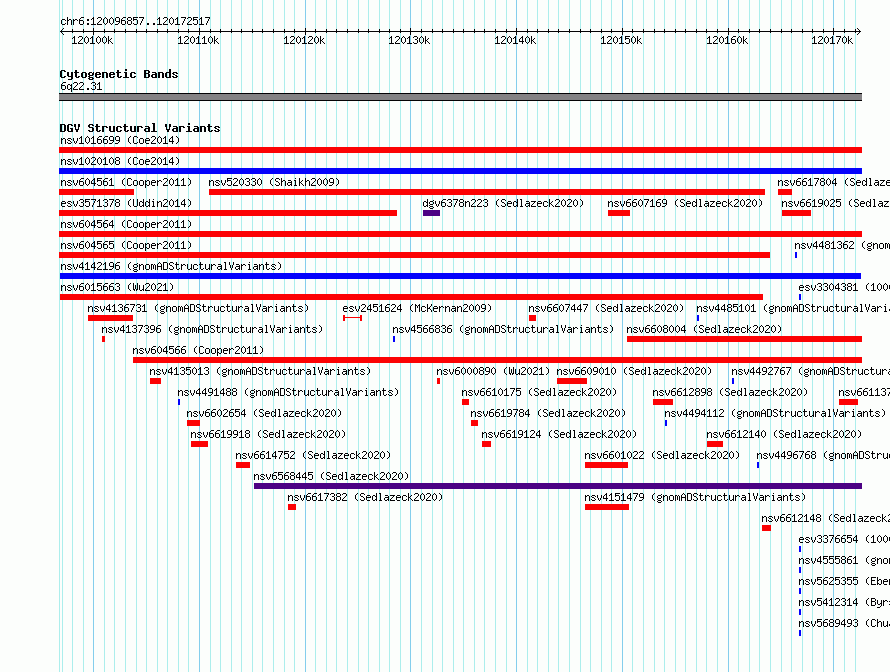Click nsv6619918 (Sedlazeck2020) label
Screen dimensions: 890x672
tap(268, 434)
